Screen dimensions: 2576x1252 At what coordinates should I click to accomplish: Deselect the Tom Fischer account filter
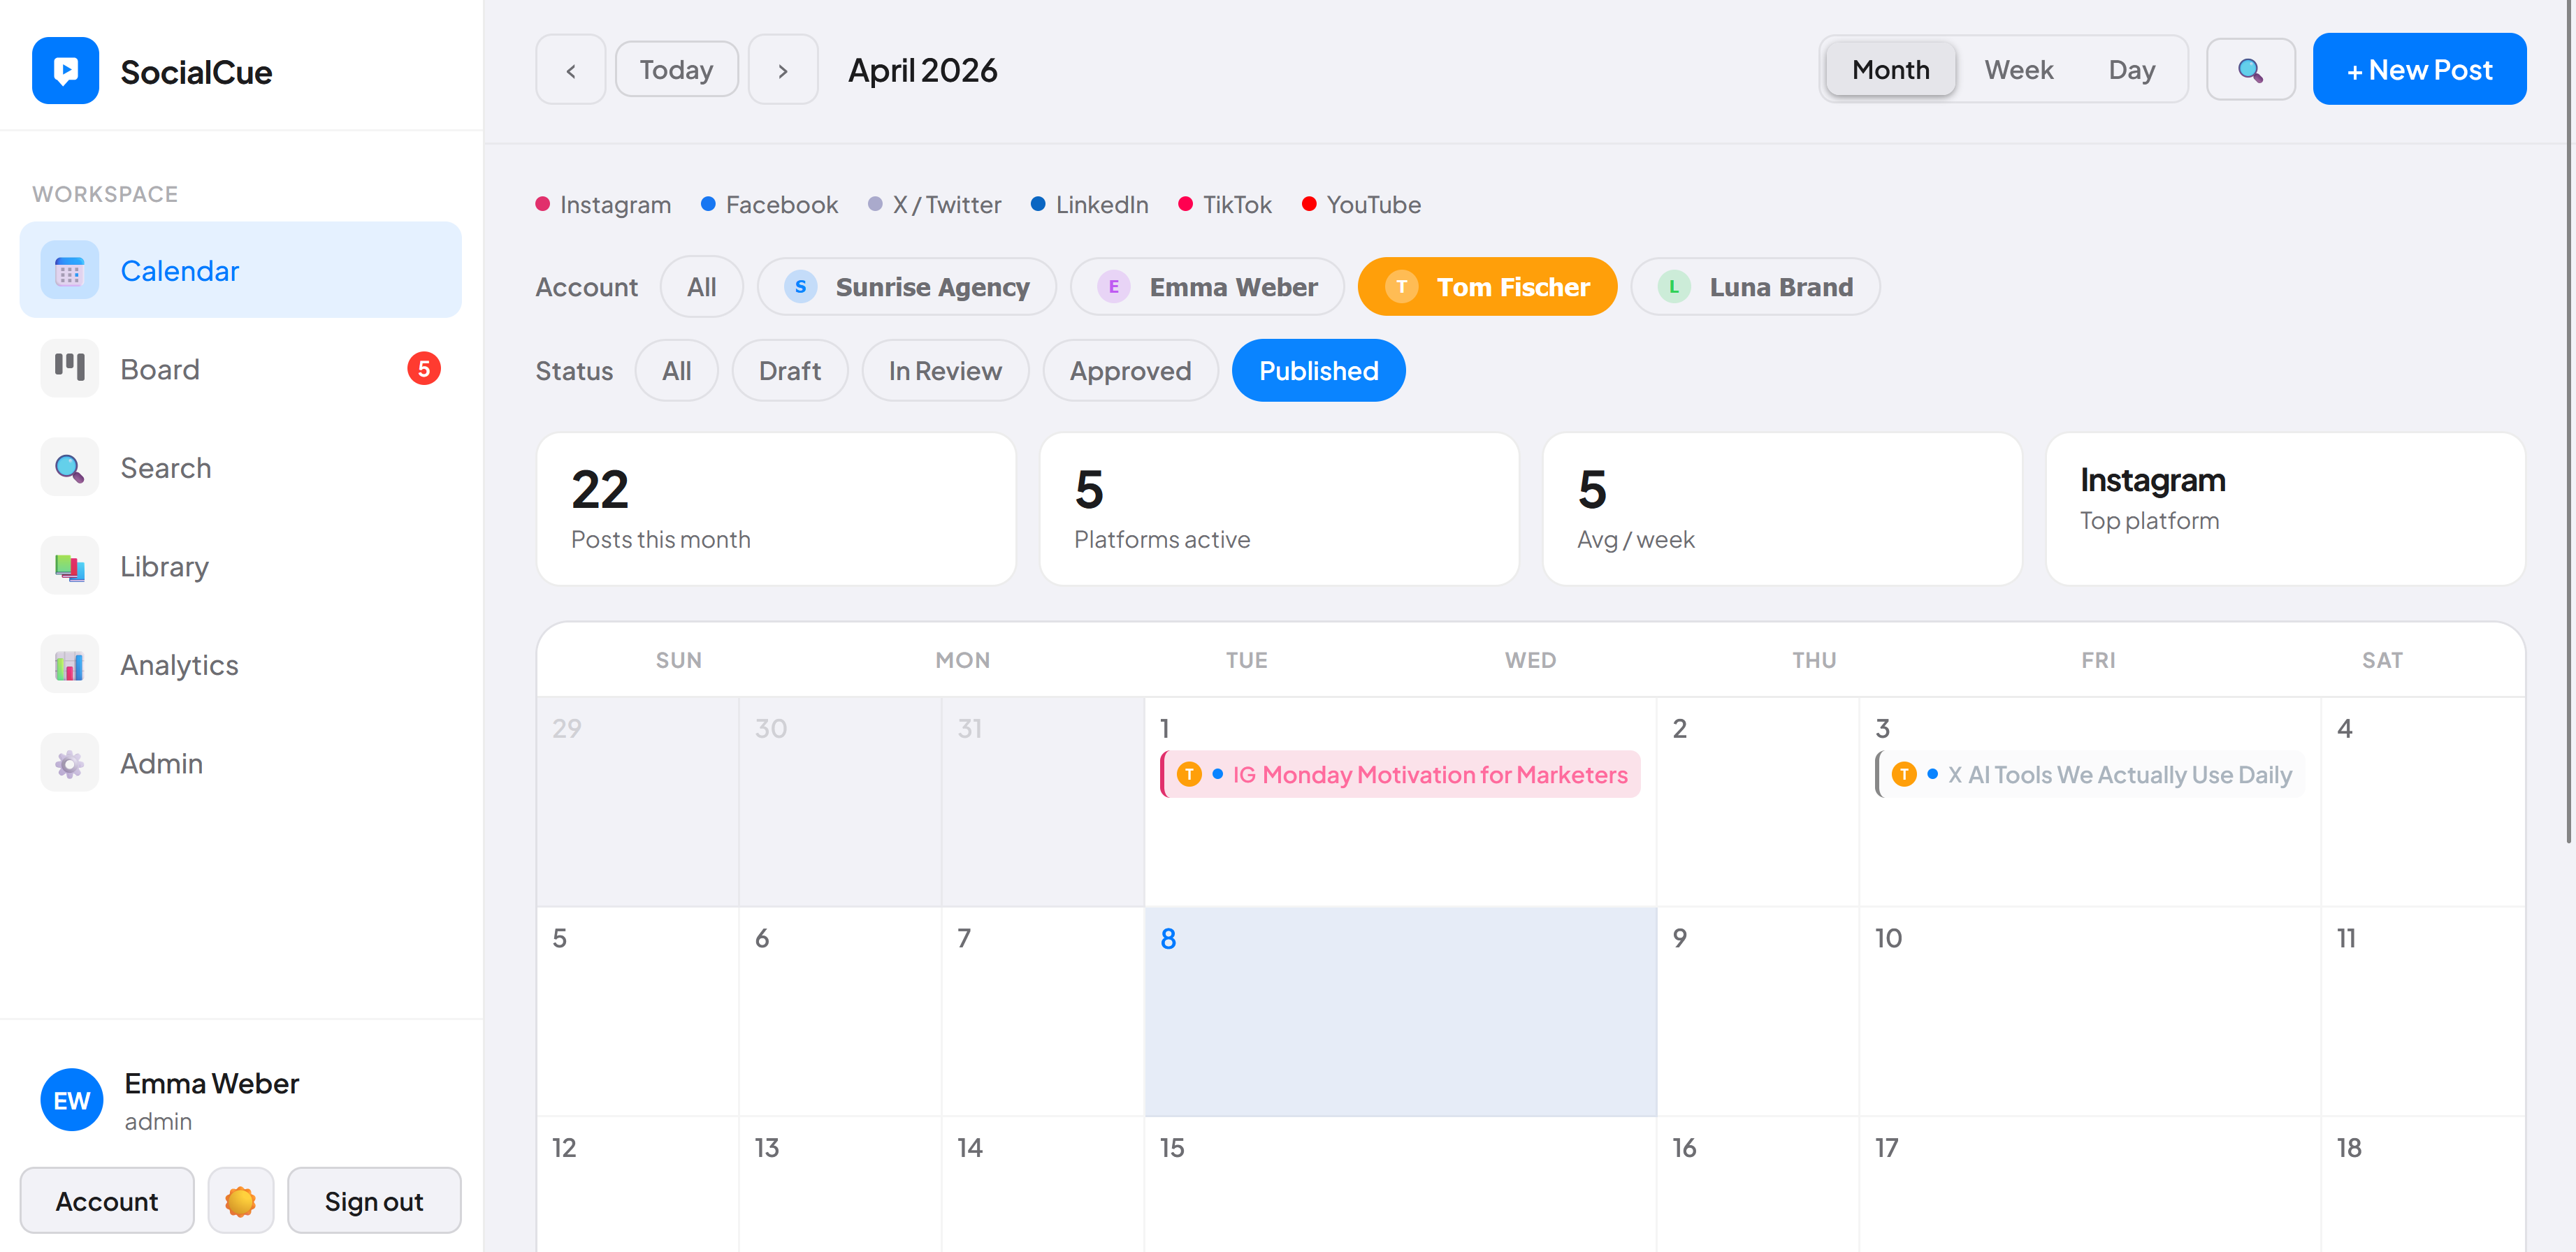[1486, 286]
